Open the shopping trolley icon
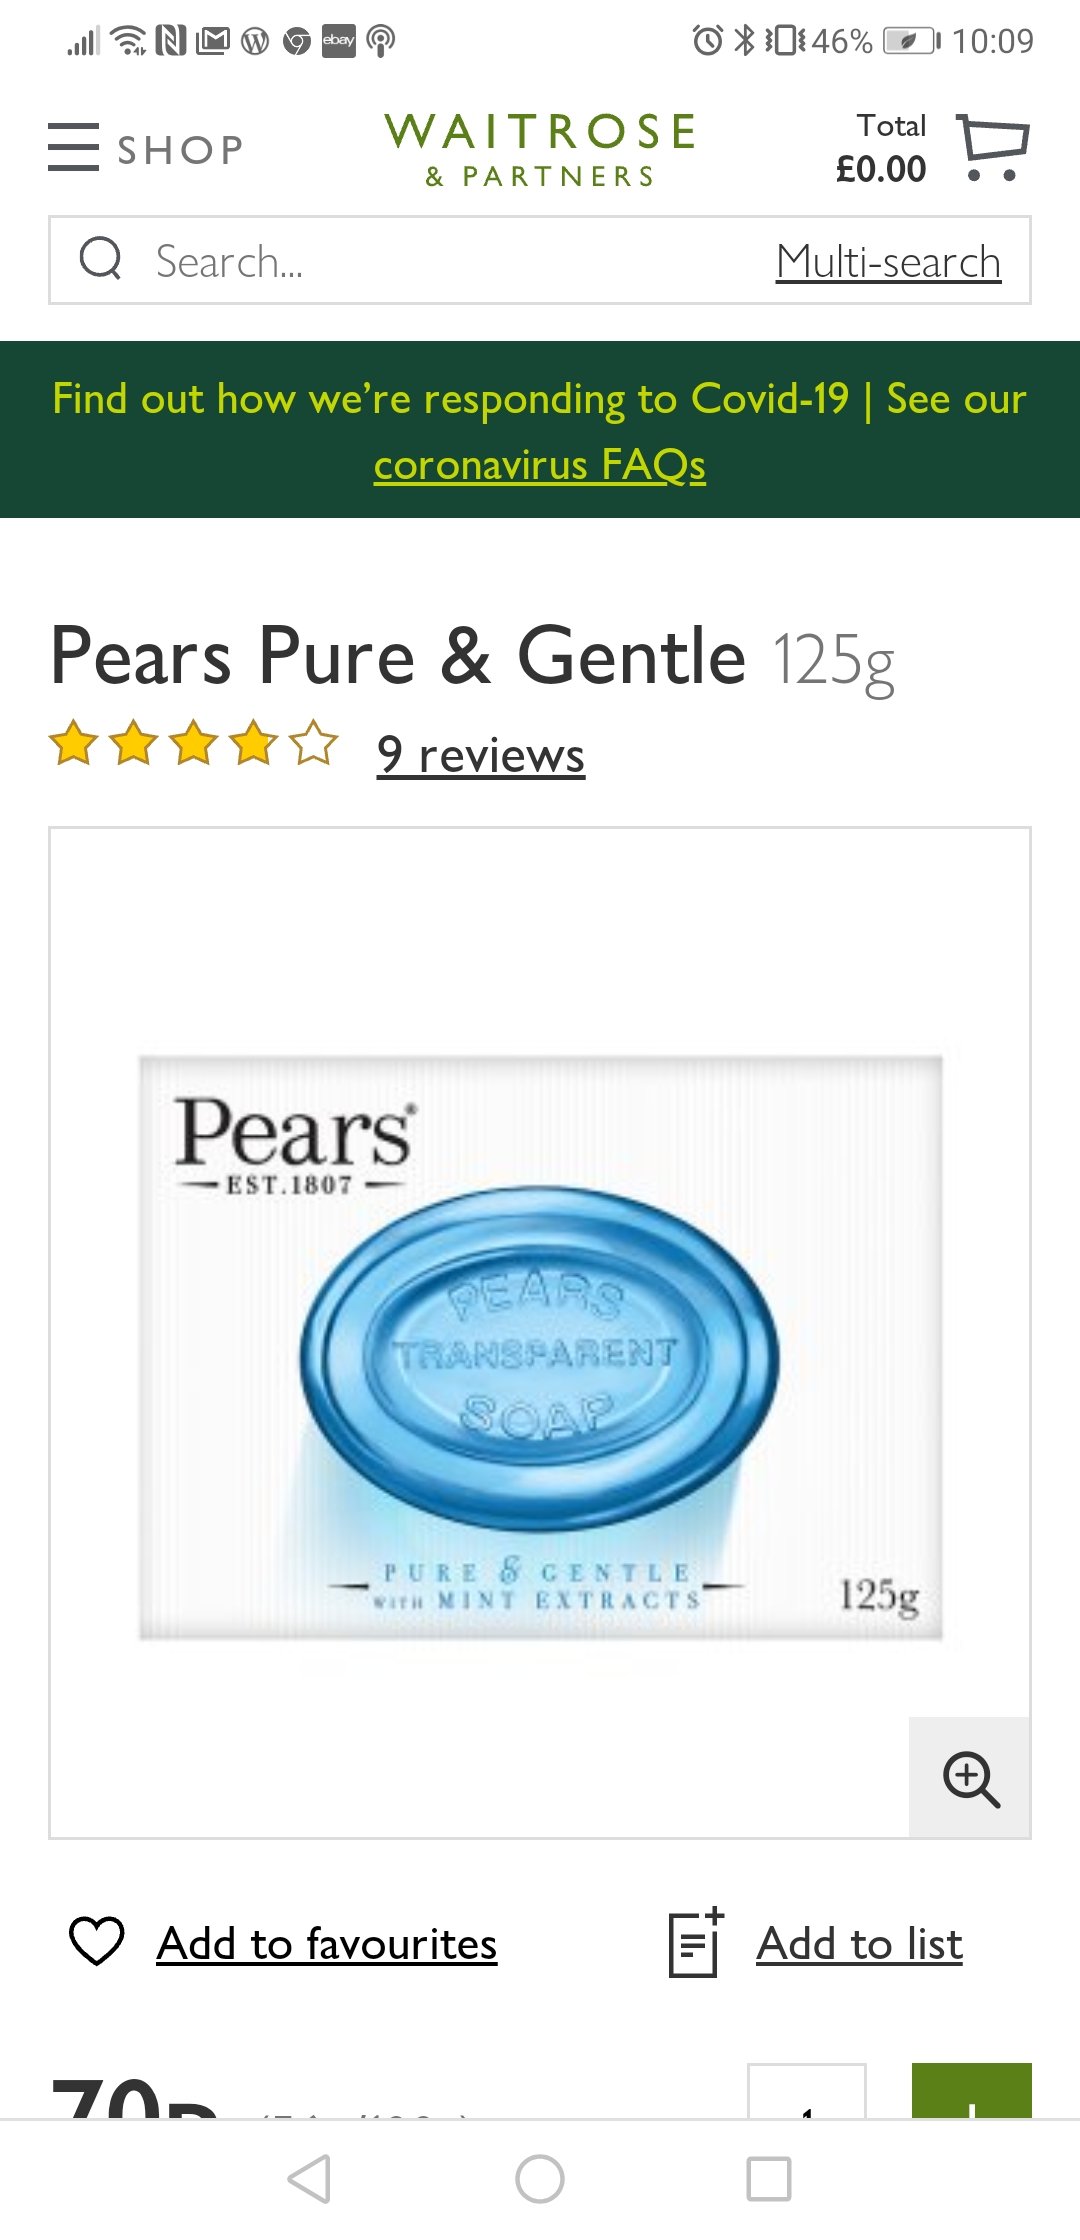 pos(992,147)
